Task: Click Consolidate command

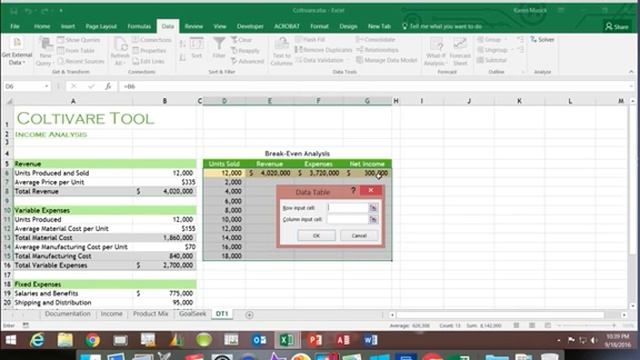Action: click(x=376, y=40)
